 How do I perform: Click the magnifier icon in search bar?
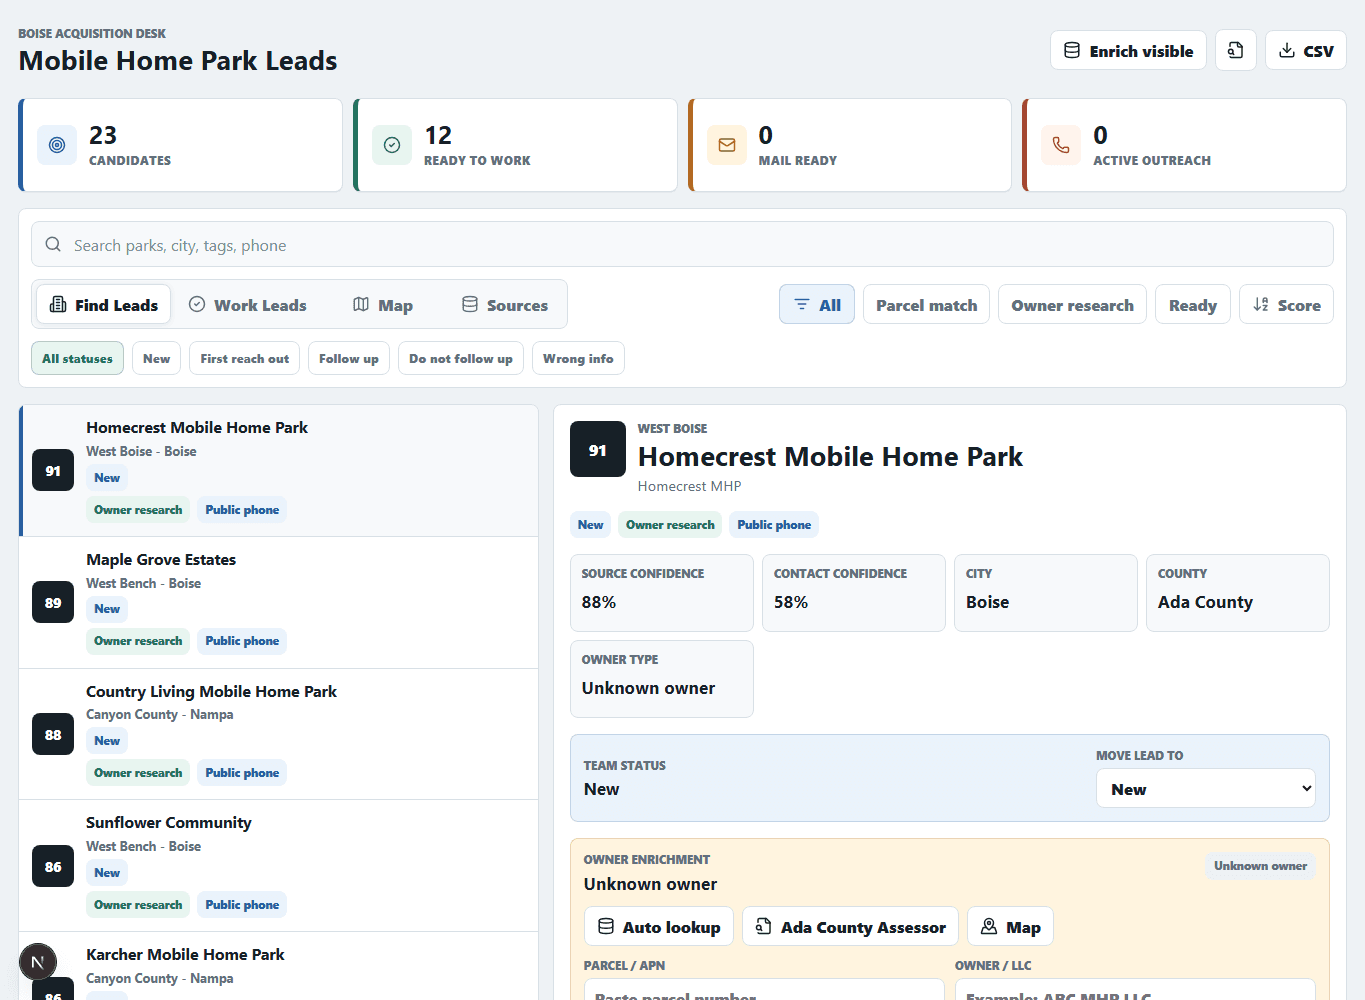pos(53,245)
